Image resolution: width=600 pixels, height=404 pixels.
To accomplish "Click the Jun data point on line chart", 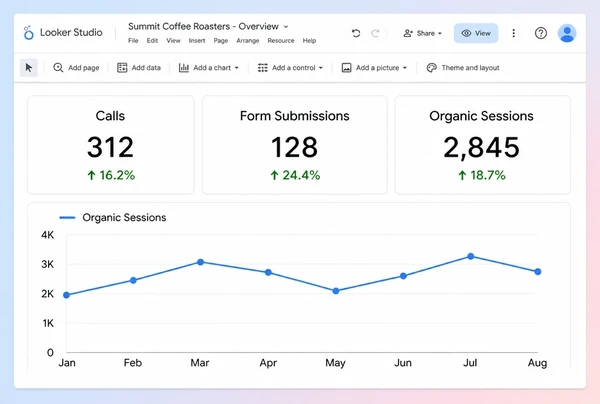I will pyautogui.click(x=403, y=276).
